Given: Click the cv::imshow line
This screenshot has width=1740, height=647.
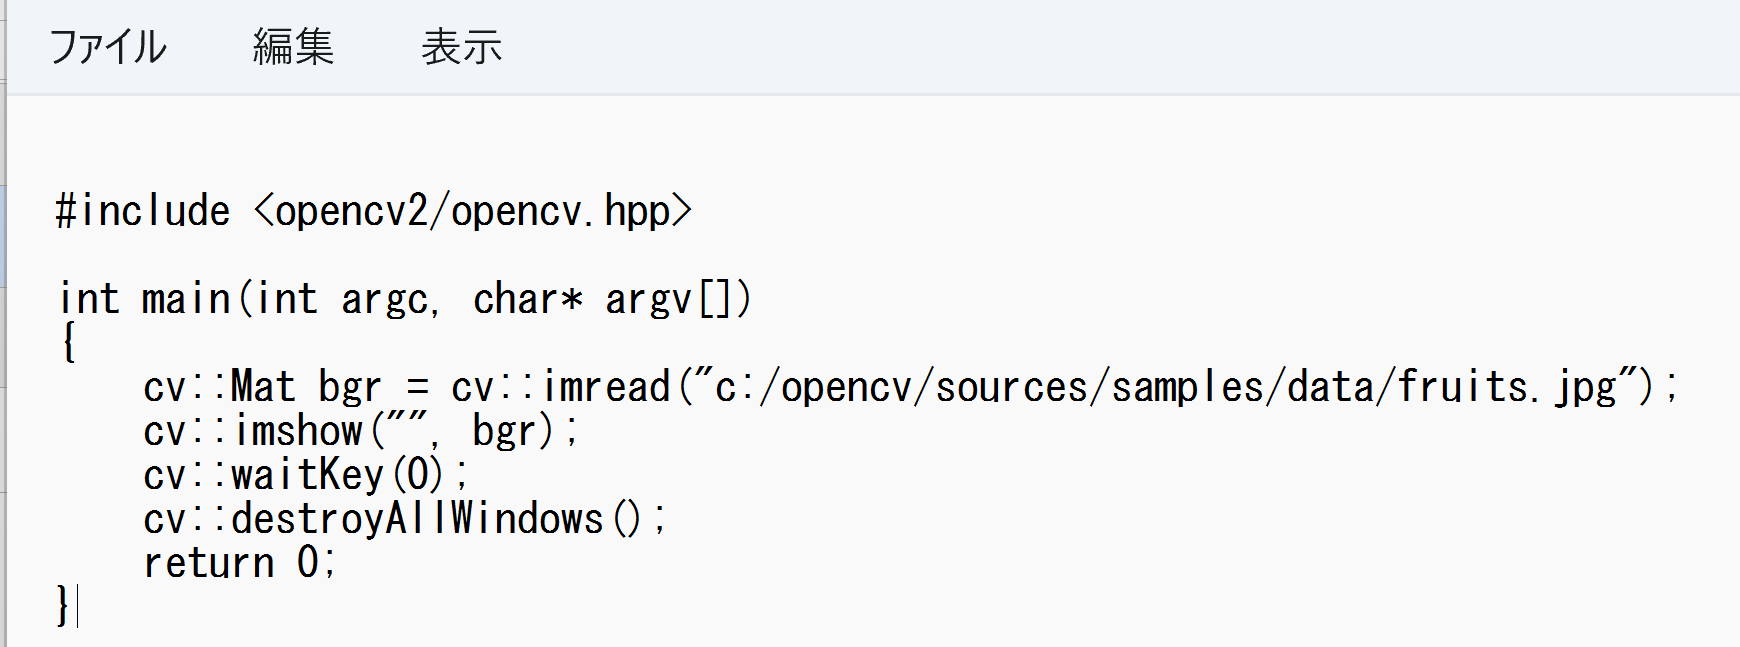Looking at the screenshot, I should (361, 431).
